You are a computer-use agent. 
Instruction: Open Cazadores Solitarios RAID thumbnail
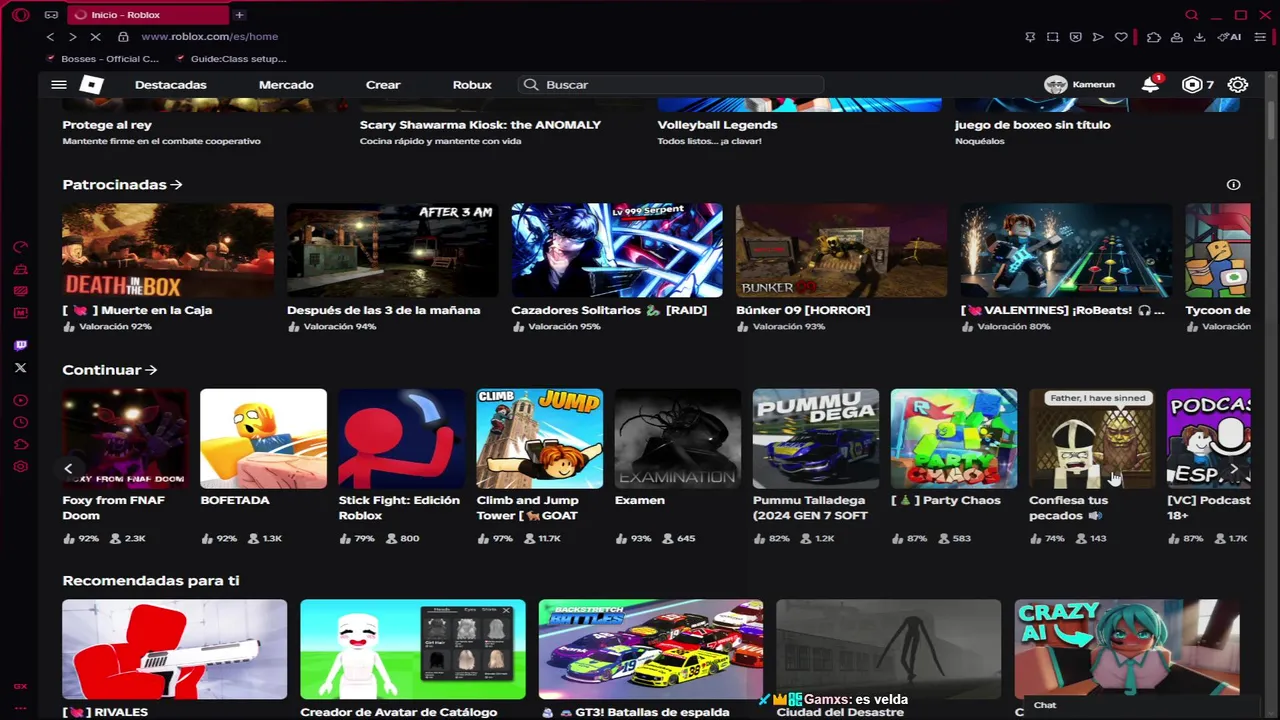click(x=617, y=251)
